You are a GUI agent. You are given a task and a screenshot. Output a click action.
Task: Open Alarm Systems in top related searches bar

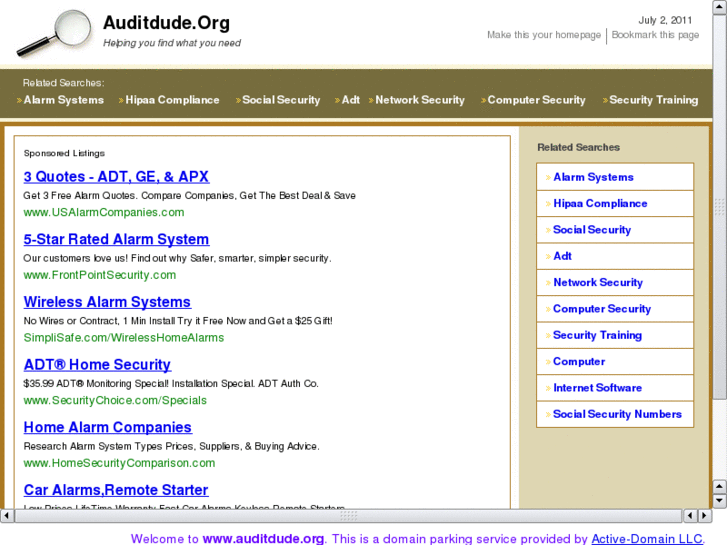tap(64, 100)
